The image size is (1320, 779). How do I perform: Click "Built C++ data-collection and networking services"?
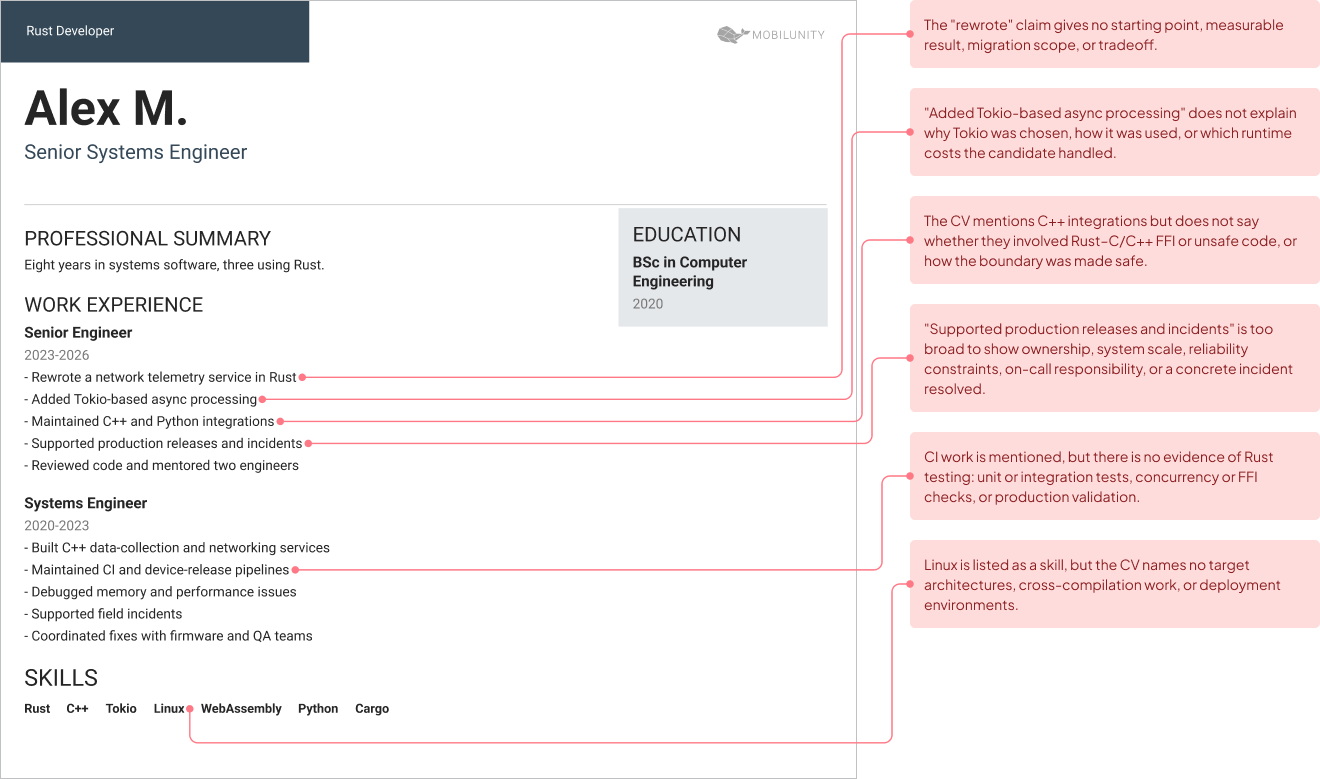click(x=177, y=548)
